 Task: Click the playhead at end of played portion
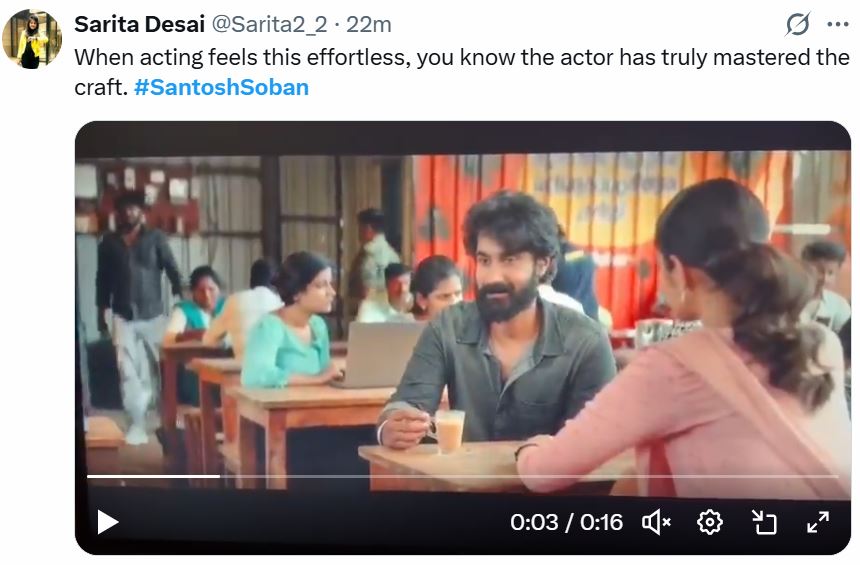pos(219,476)
